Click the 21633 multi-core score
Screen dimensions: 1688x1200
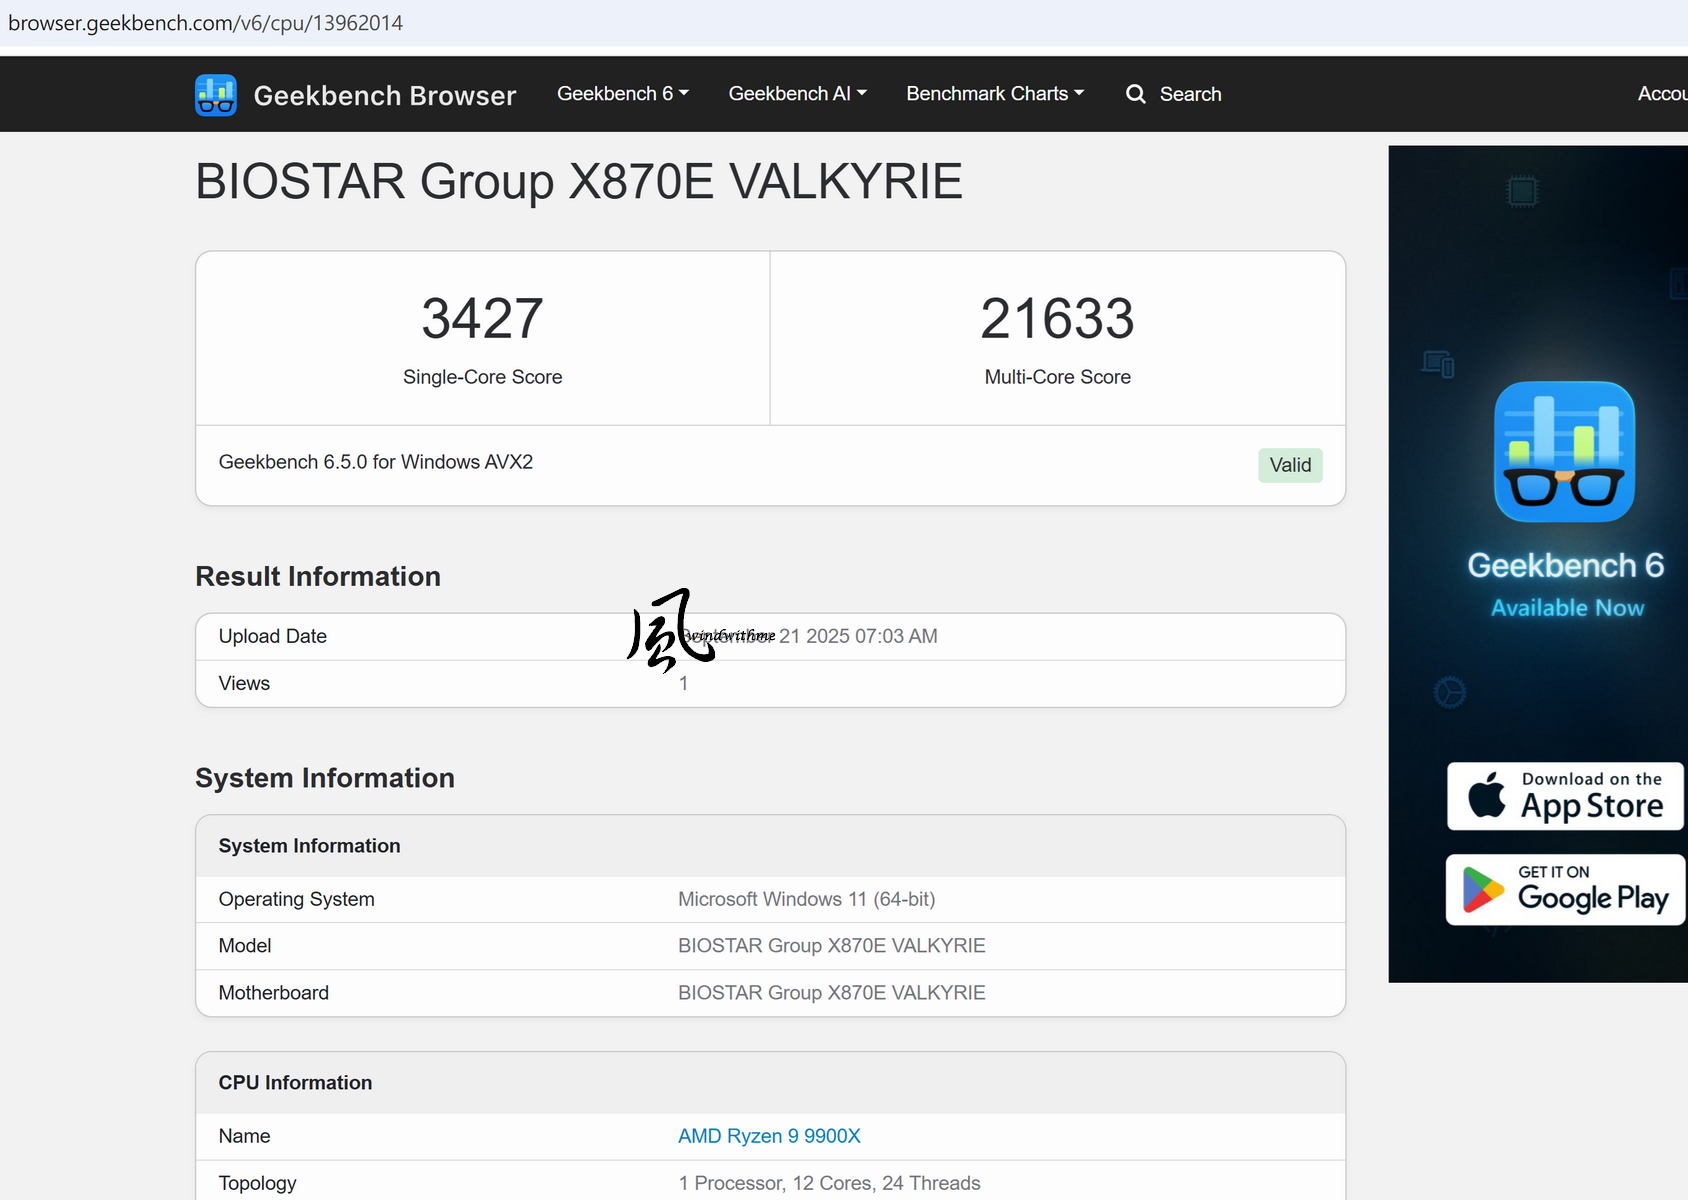tap(1057, 319)
